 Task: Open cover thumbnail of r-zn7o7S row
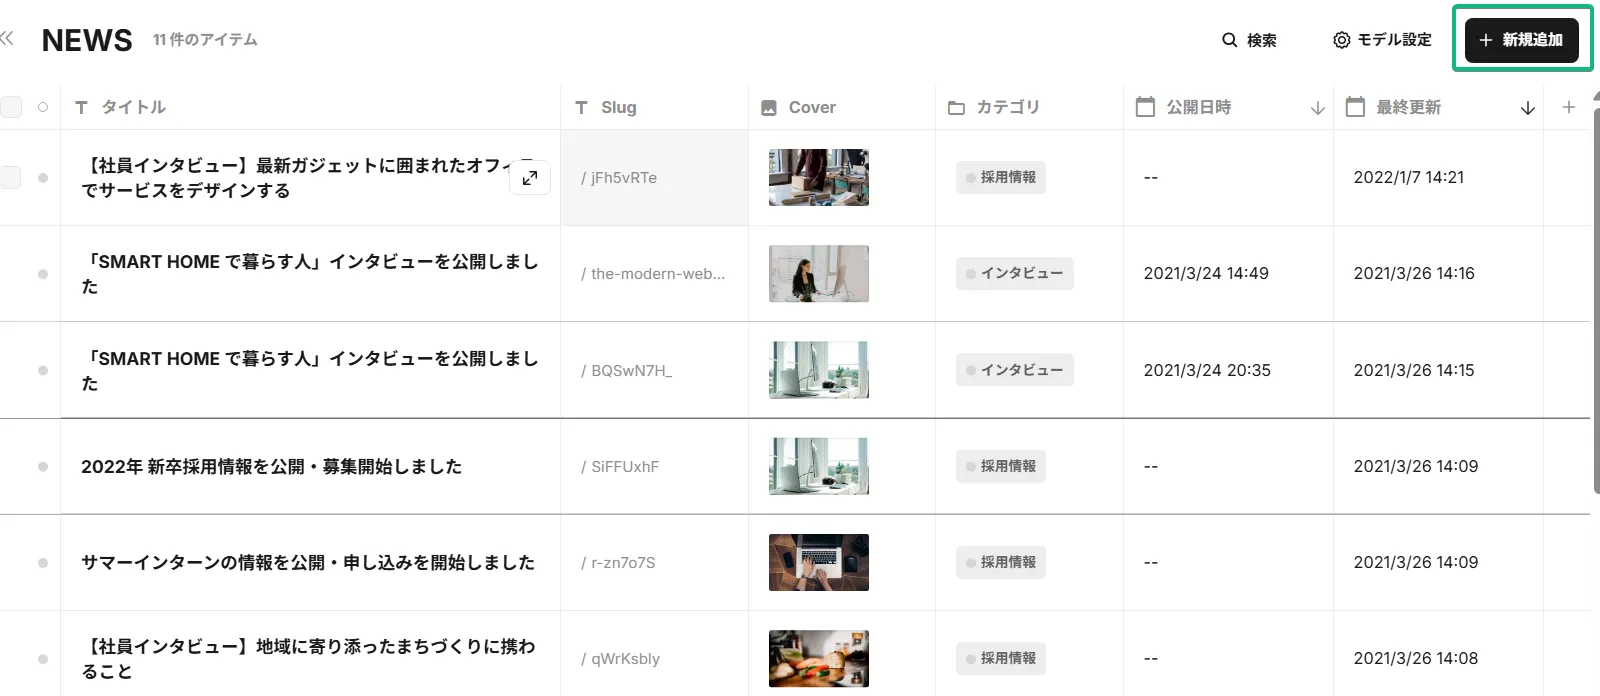pyautogui.click(x=819, y=562)
